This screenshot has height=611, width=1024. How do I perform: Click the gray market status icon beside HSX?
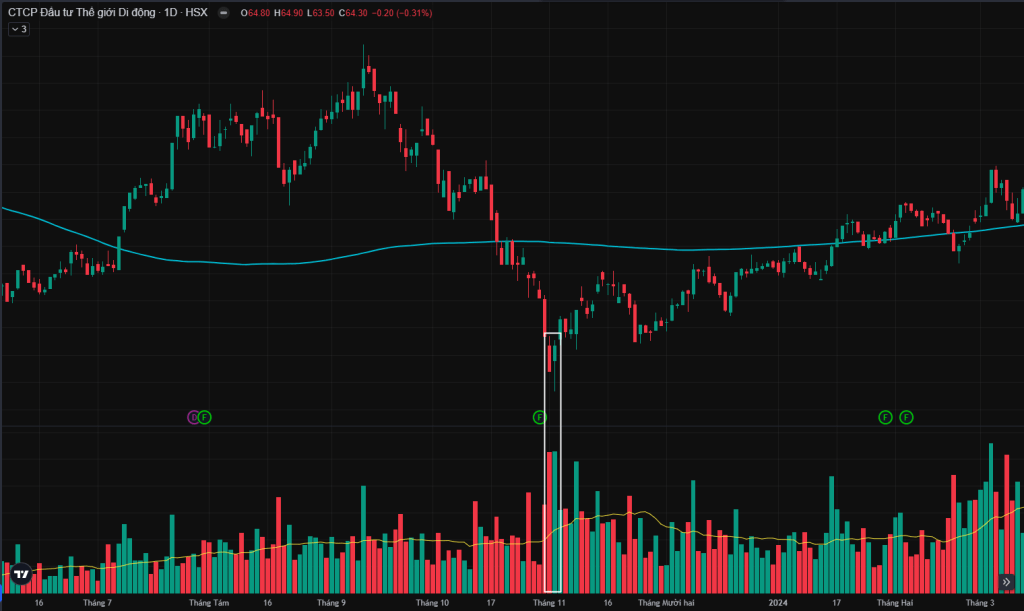coord(222,13)
